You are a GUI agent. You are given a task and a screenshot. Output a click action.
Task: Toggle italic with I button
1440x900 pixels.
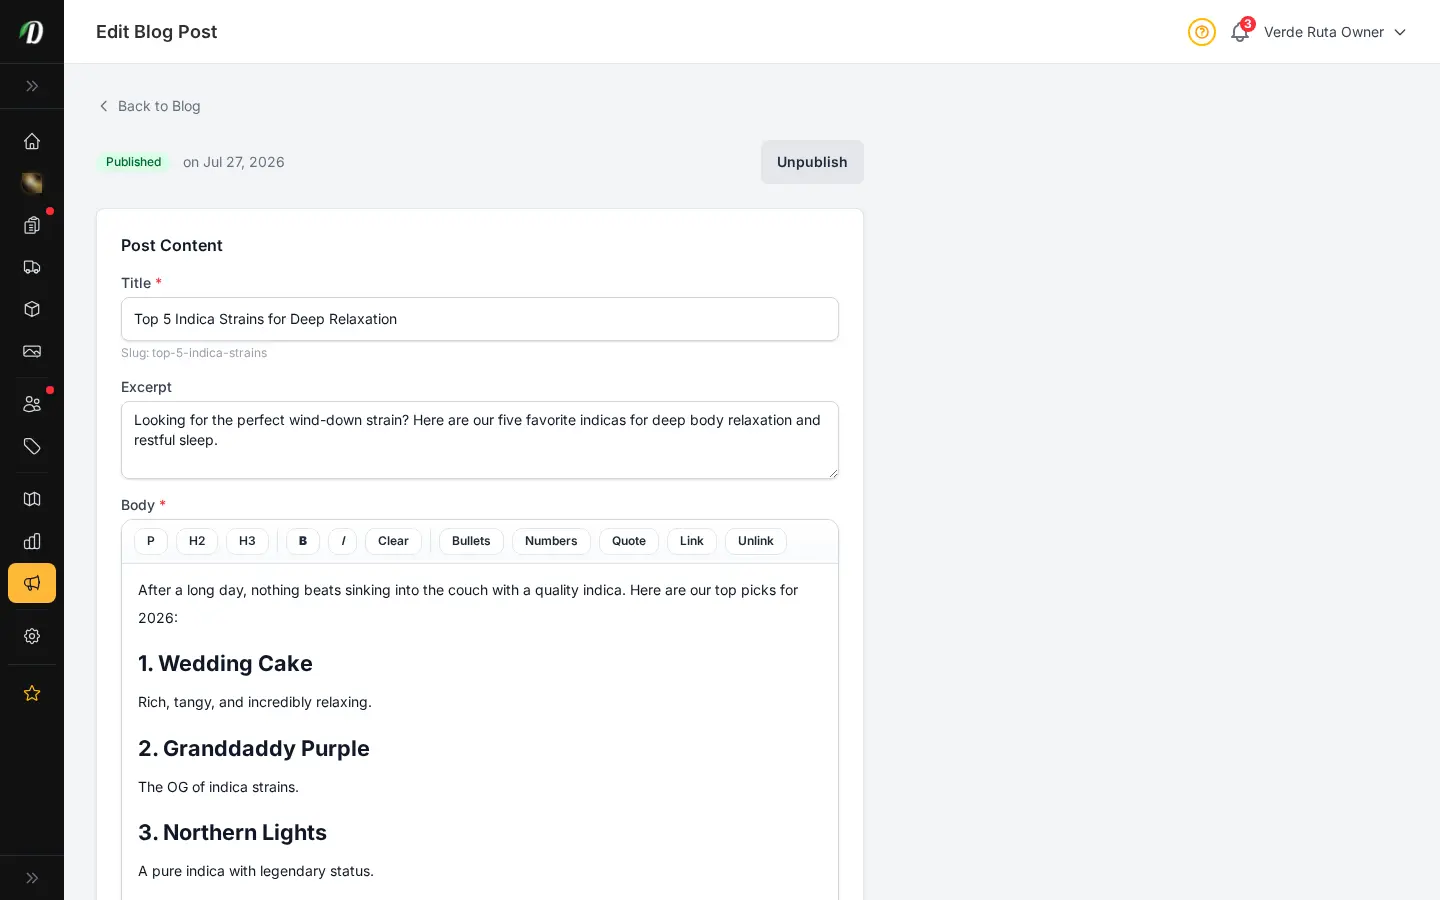pyautogui.click(x=343, y=541)
